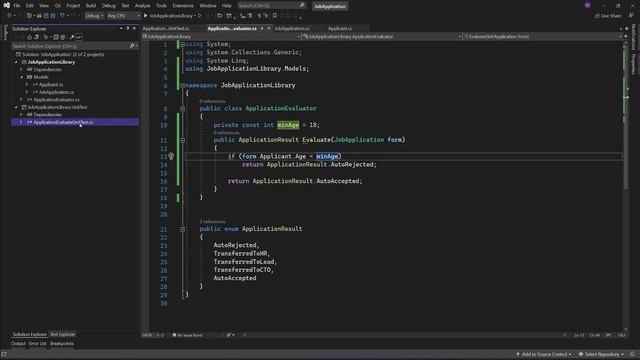Click the Live Share icon
This screenshot has width=640, height=360.
(598, 16)
